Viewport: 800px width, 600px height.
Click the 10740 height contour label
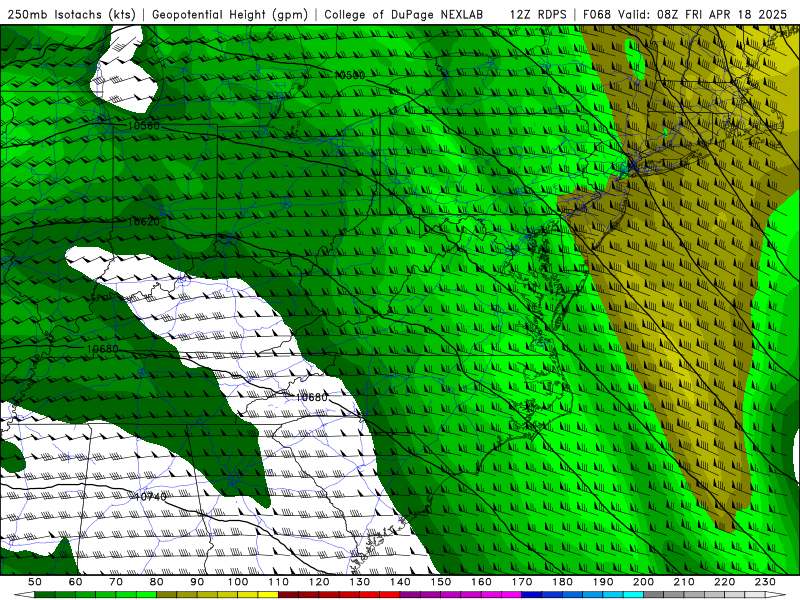coord(149,496)
